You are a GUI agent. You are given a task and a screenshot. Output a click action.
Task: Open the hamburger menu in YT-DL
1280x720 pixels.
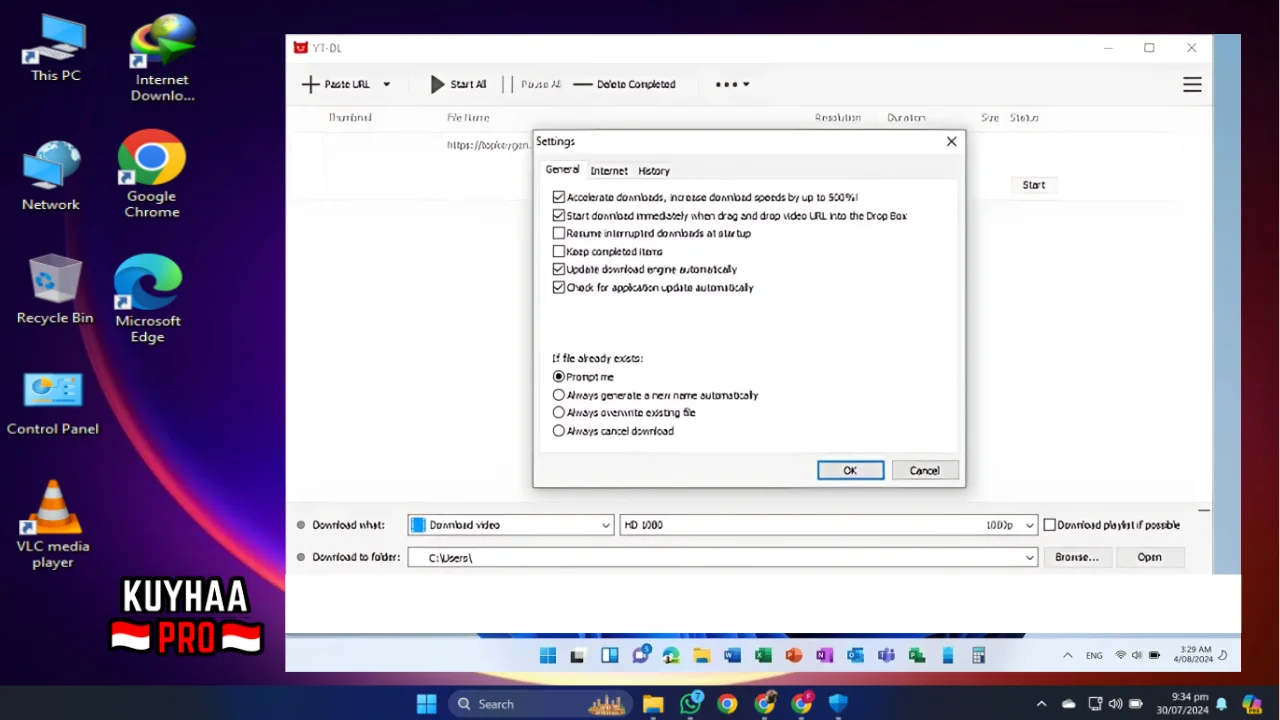[1192, 85]
